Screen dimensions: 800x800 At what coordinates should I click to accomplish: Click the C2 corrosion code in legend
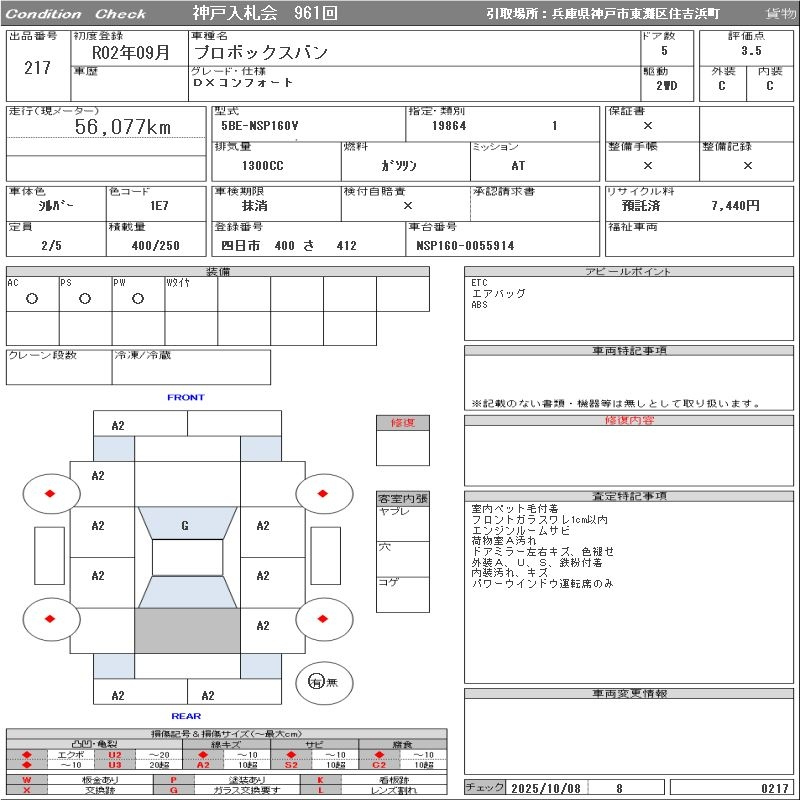379,765
